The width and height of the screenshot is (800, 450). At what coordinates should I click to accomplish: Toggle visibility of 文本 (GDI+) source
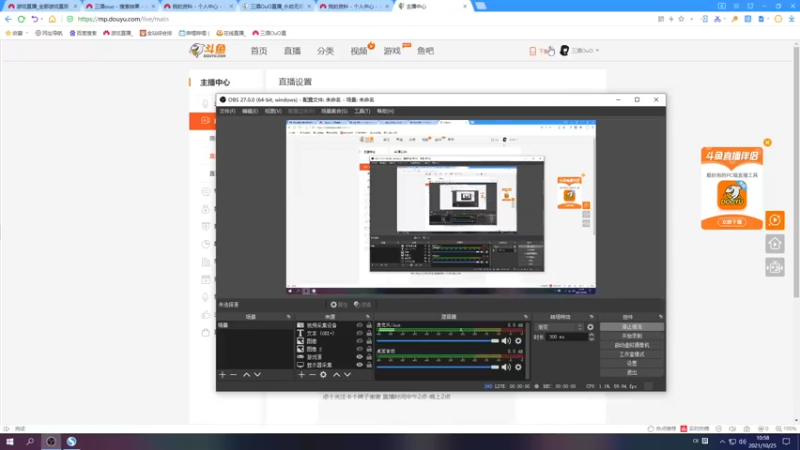359,333
